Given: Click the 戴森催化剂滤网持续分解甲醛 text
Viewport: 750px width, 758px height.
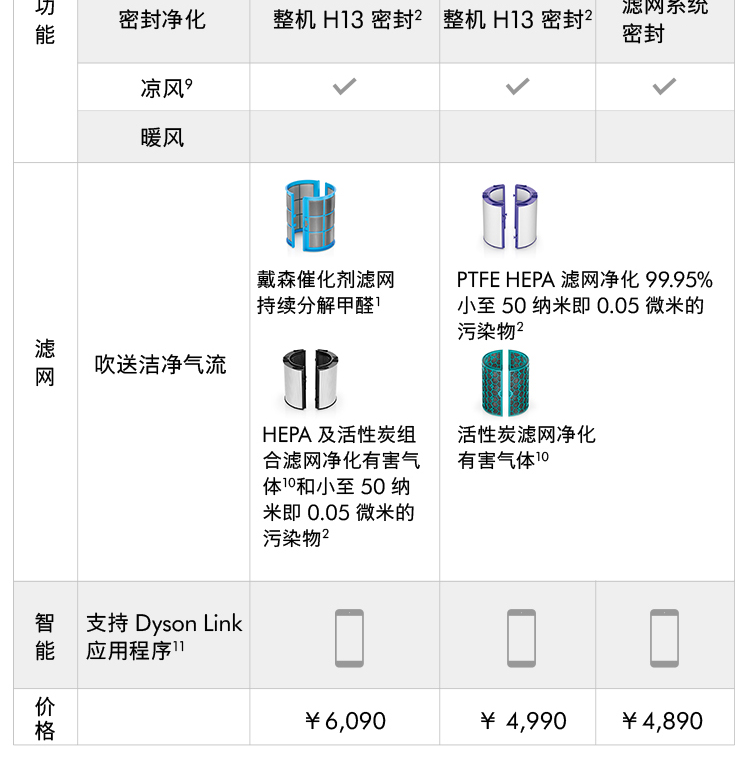Looking at the screenshot, I should click(325, 292).
